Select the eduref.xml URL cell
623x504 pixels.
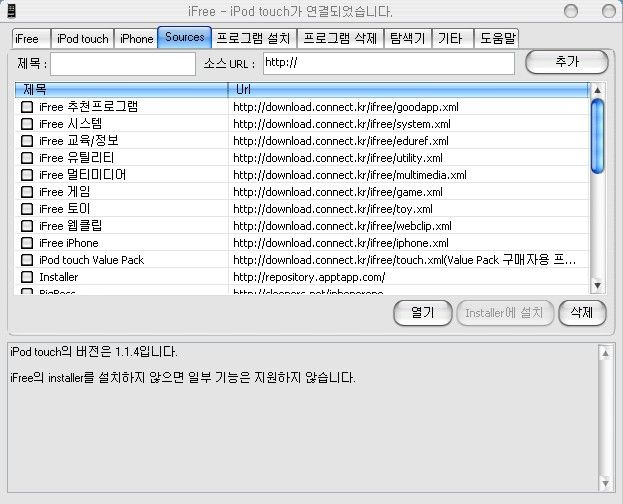point(409,141)
